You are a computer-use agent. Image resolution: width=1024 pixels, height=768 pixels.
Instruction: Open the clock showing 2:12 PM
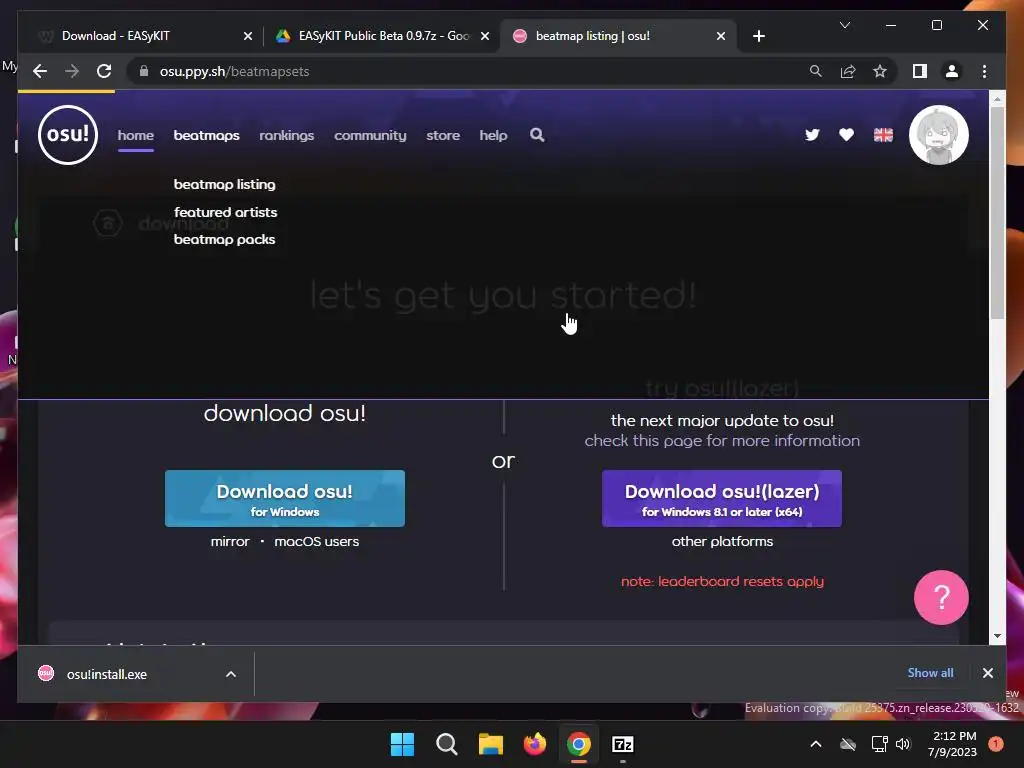pyautogui.click(x=953, y=744)
